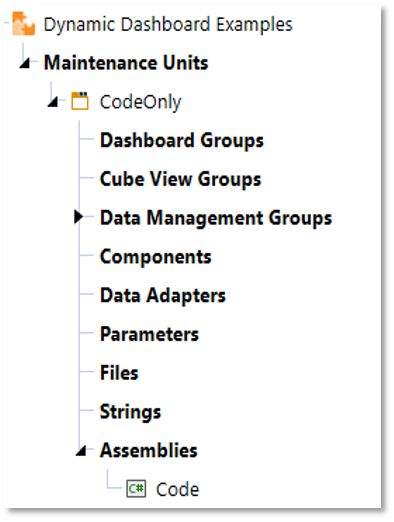Collapse the Assemblies node arrow
The image size is (394, 522).
pyautogui.click(x=81, y=451)
